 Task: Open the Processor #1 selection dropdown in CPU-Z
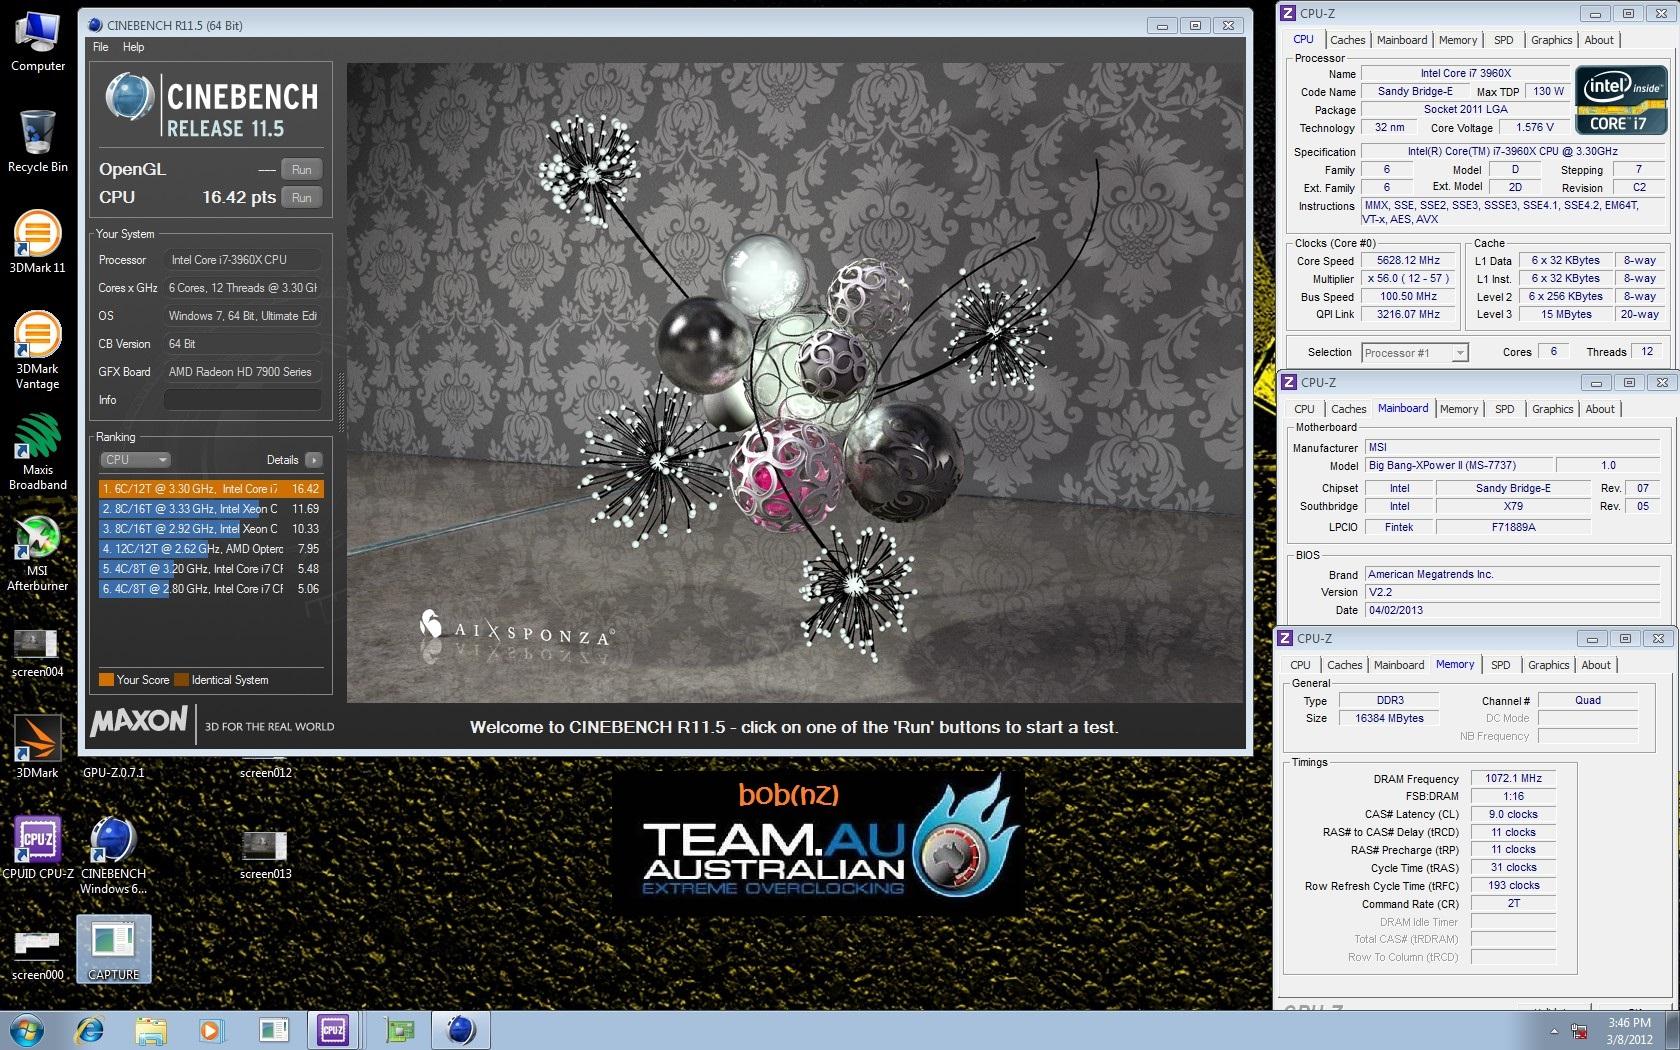[1414, 352]
